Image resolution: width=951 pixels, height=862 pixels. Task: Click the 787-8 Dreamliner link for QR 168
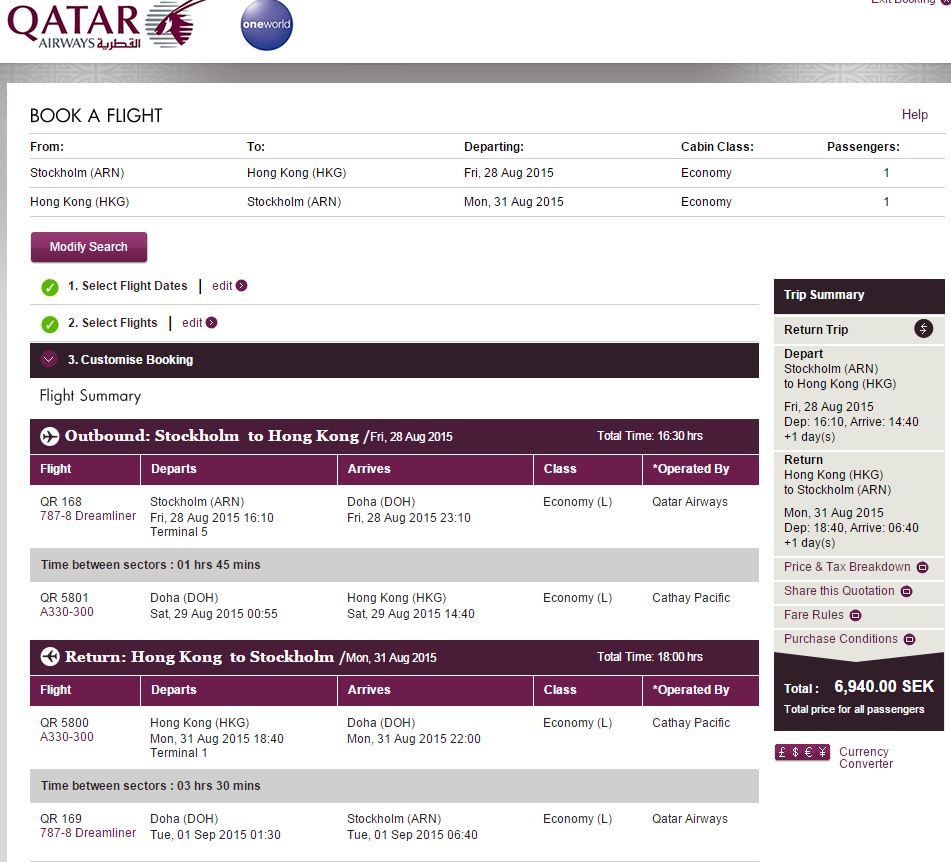[x=88, y=516]
